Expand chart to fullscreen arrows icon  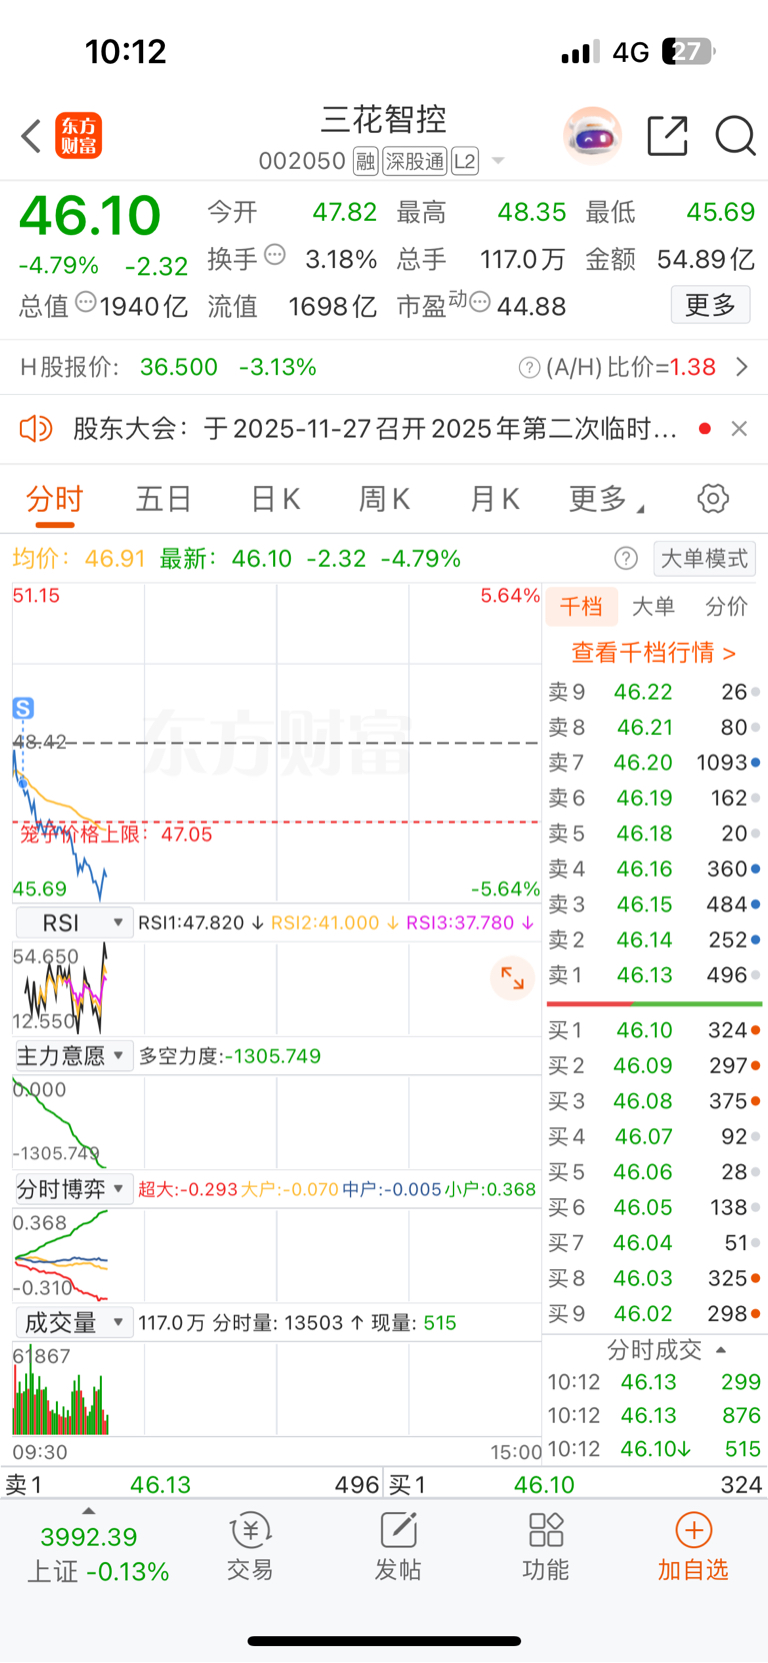pos(512,978)
